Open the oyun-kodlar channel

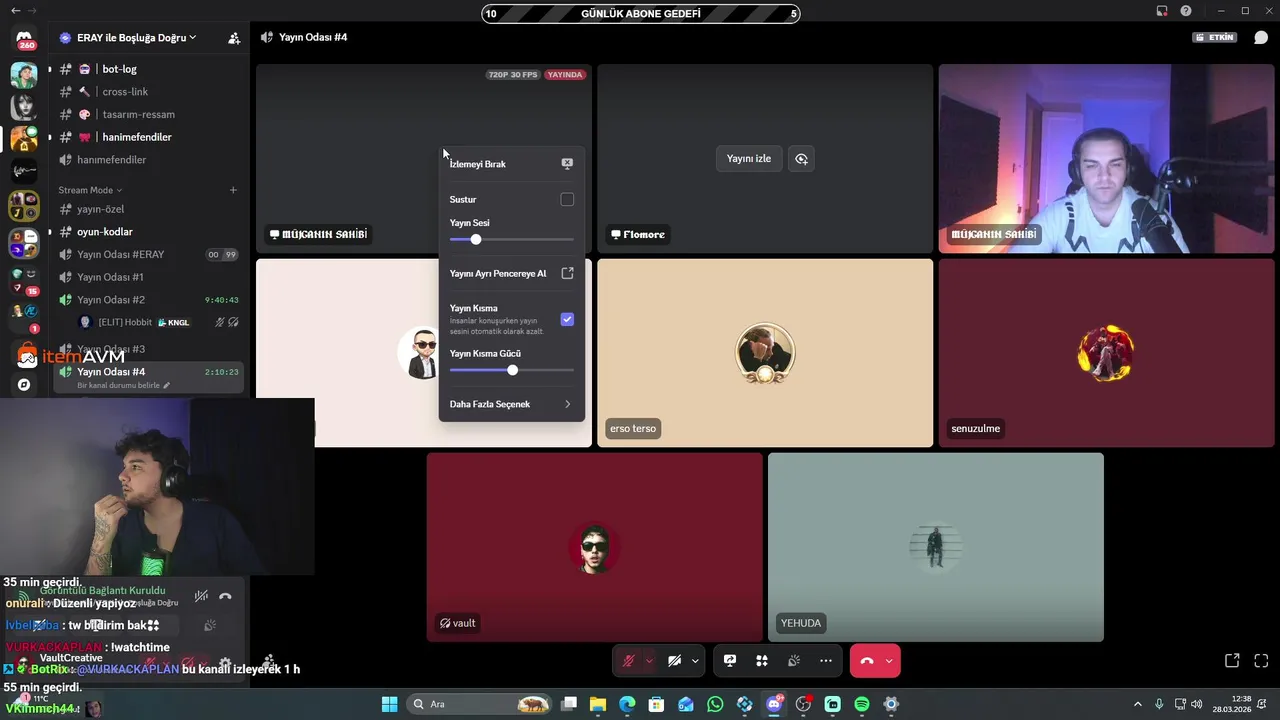coord(147,232)
